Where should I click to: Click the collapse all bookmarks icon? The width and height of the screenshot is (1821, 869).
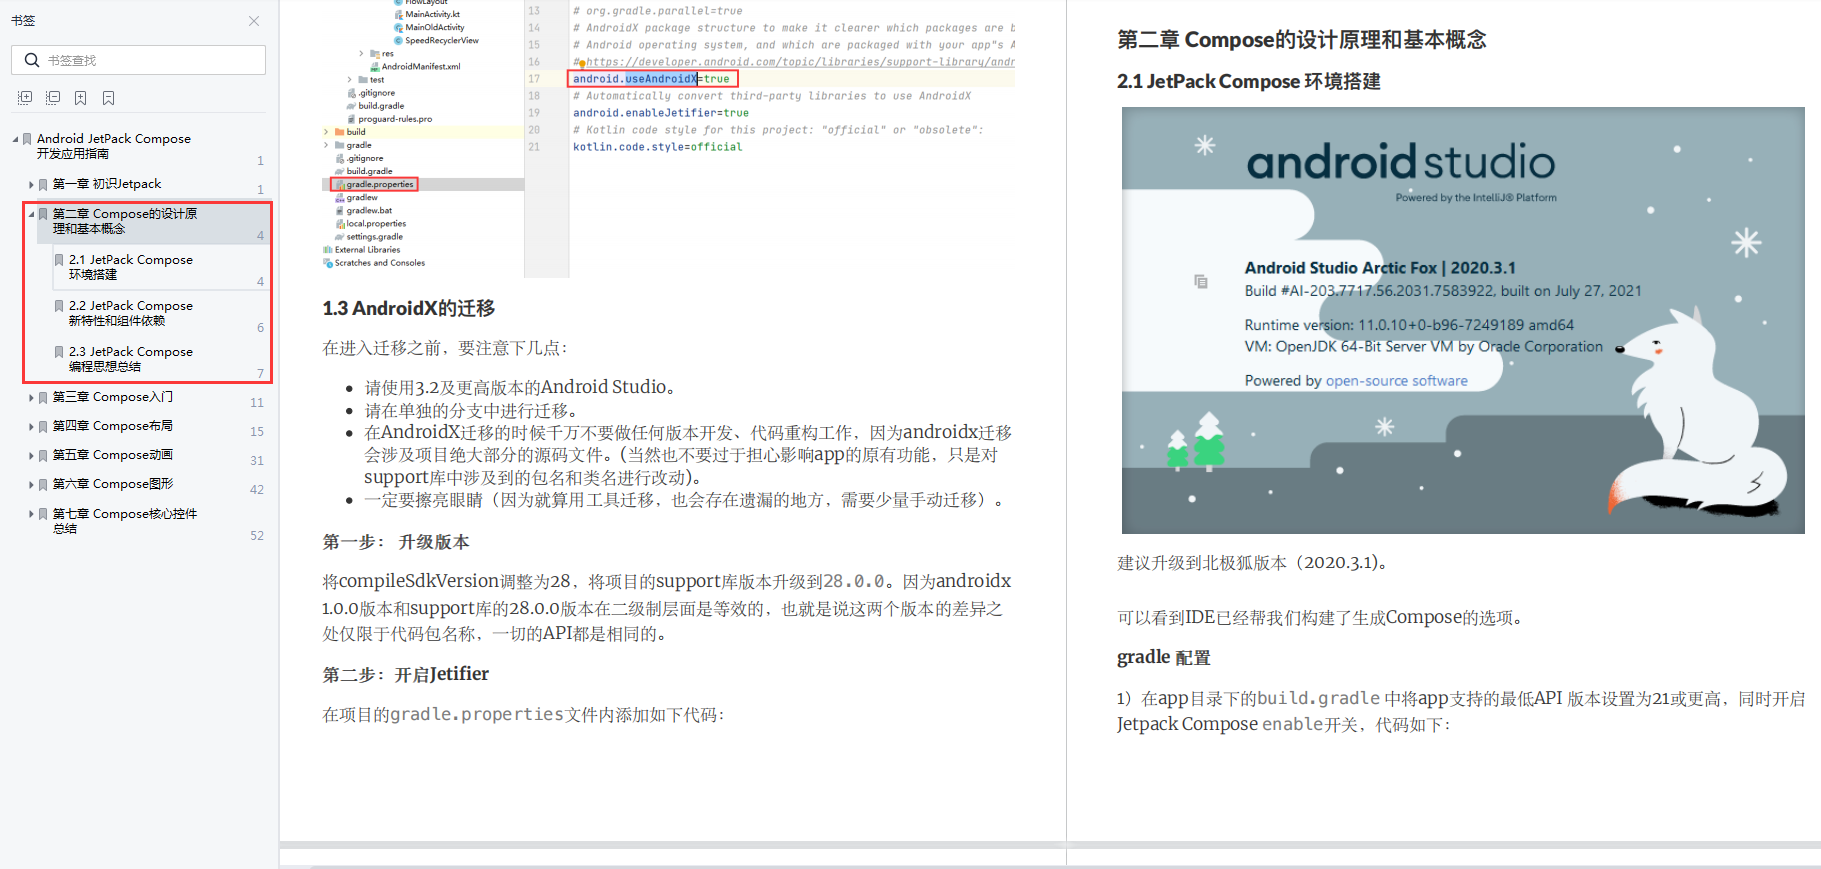[x=53, y=98]
